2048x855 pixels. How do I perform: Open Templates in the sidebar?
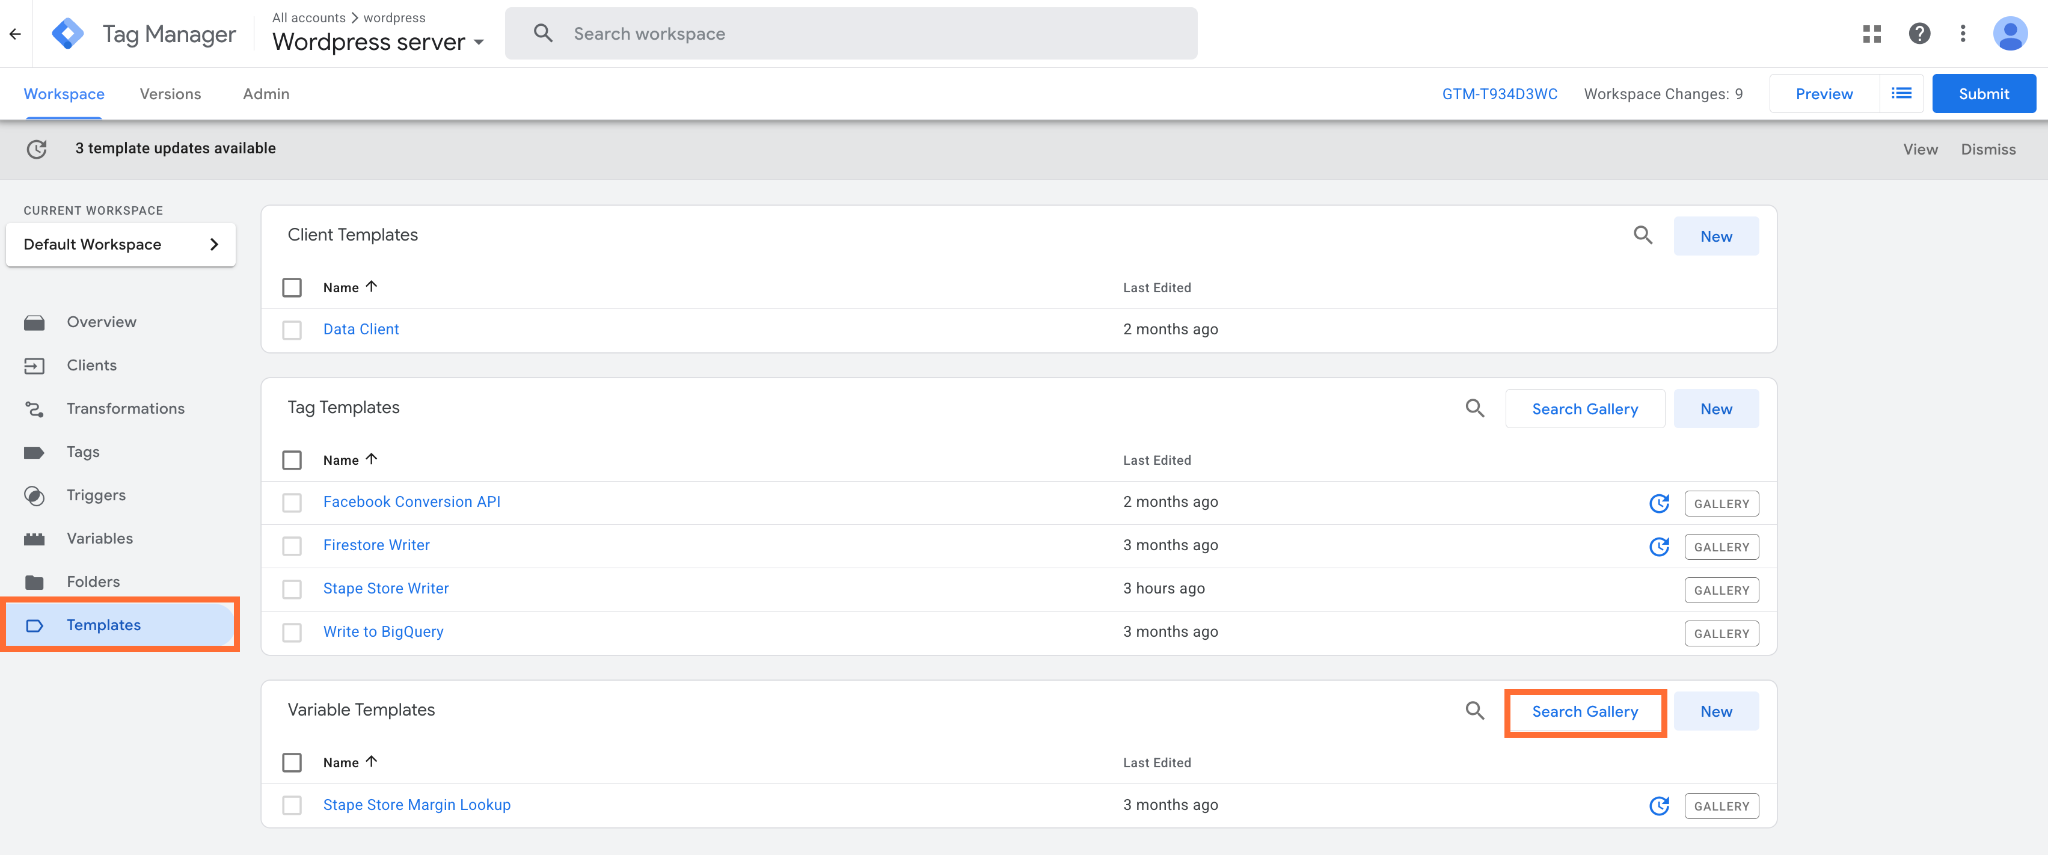pyautogui.click(x=120, y=625)
